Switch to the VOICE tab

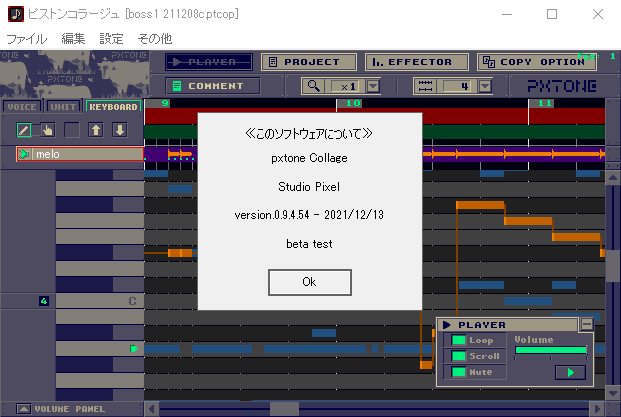22,107
